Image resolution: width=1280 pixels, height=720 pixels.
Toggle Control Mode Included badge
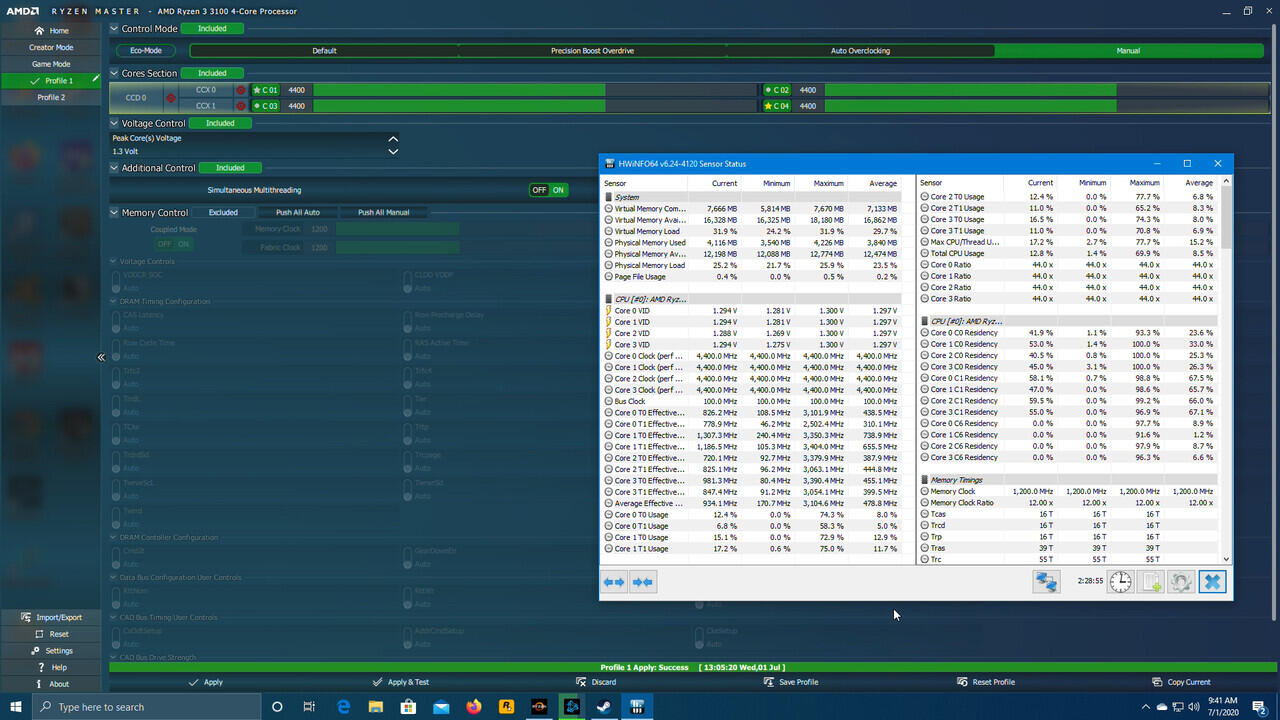point(212,29)
